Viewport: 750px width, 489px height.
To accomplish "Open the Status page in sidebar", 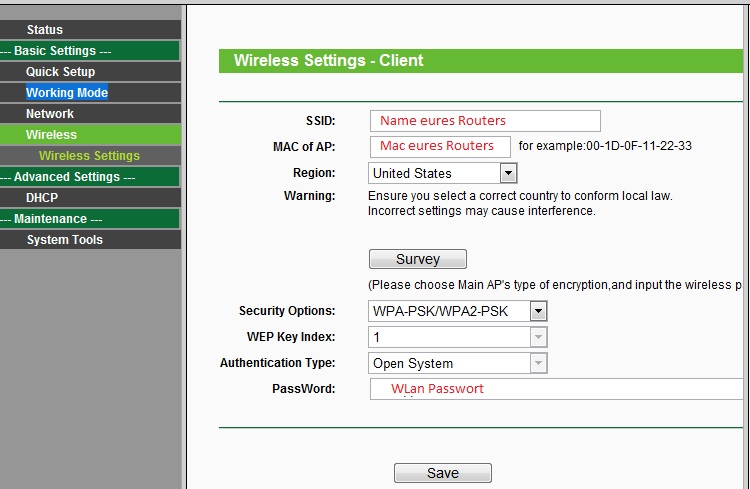I will [44, 30].
